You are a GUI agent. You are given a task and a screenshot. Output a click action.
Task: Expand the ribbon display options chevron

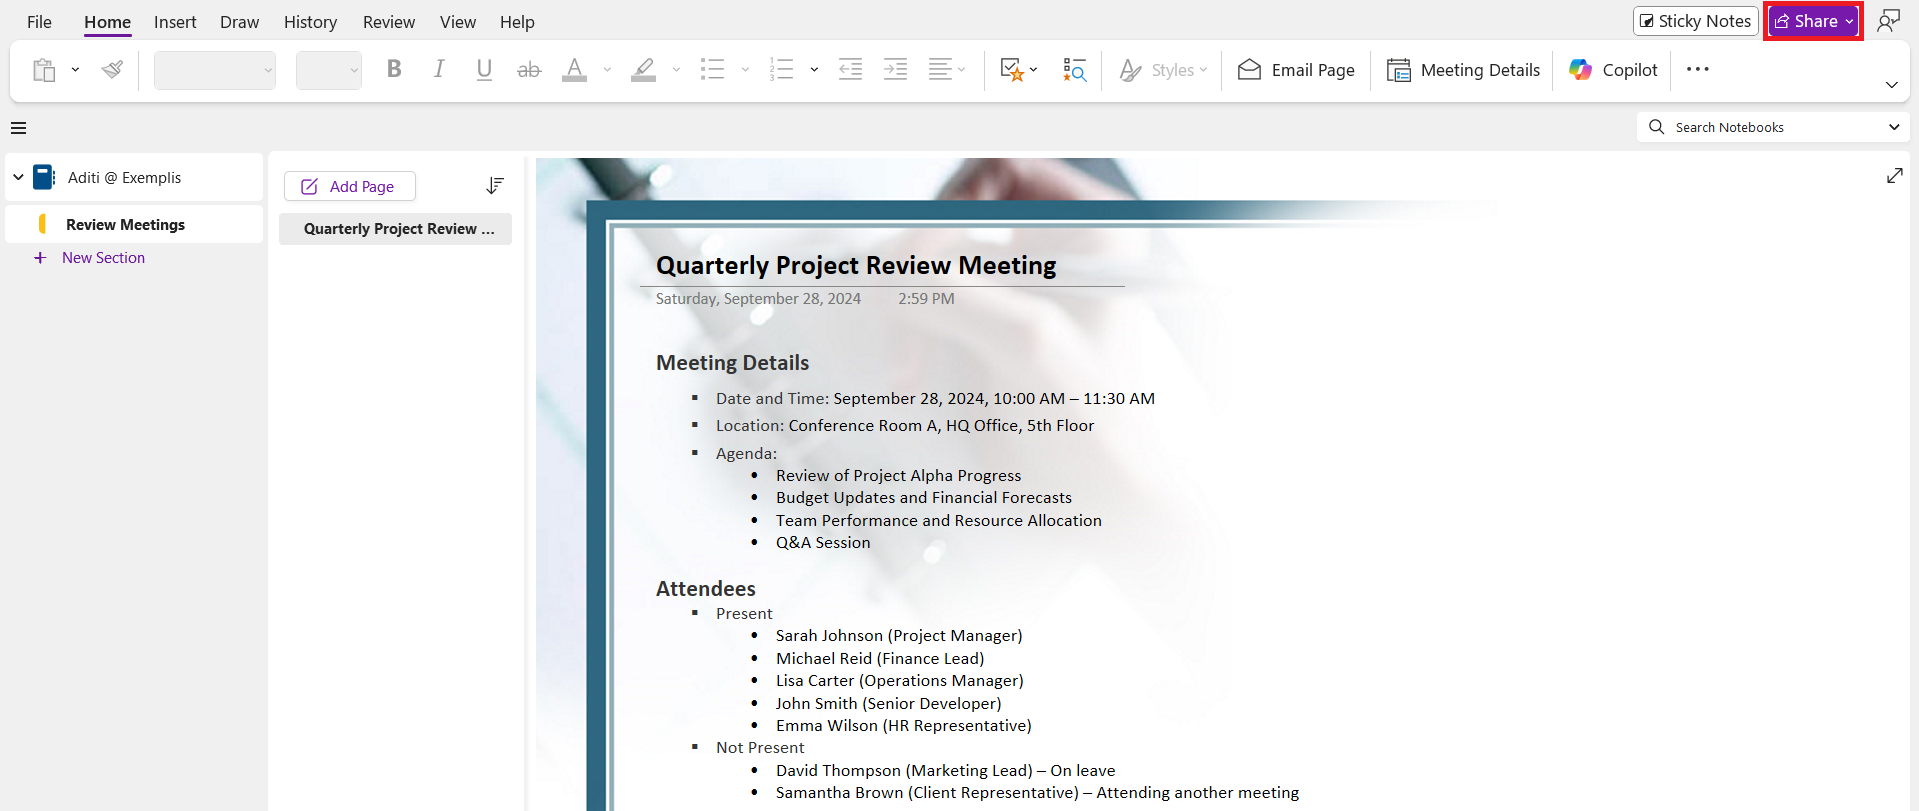coord(1891,85)
